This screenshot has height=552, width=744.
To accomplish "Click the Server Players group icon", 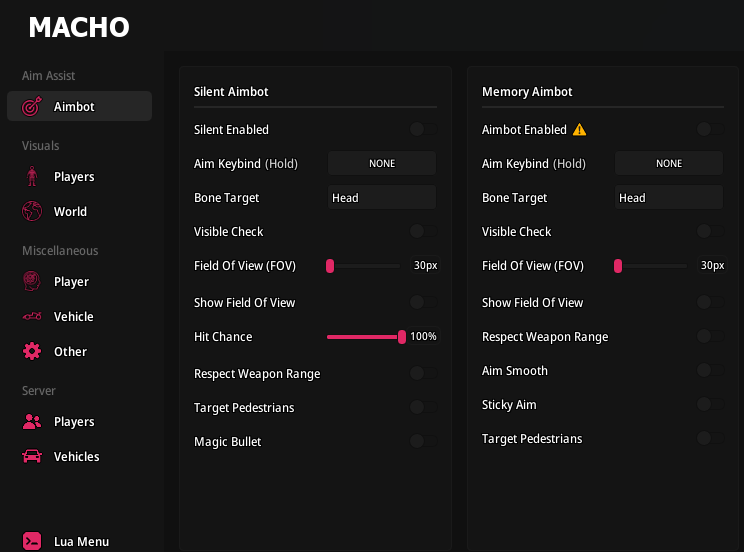I will click(32, 422).
